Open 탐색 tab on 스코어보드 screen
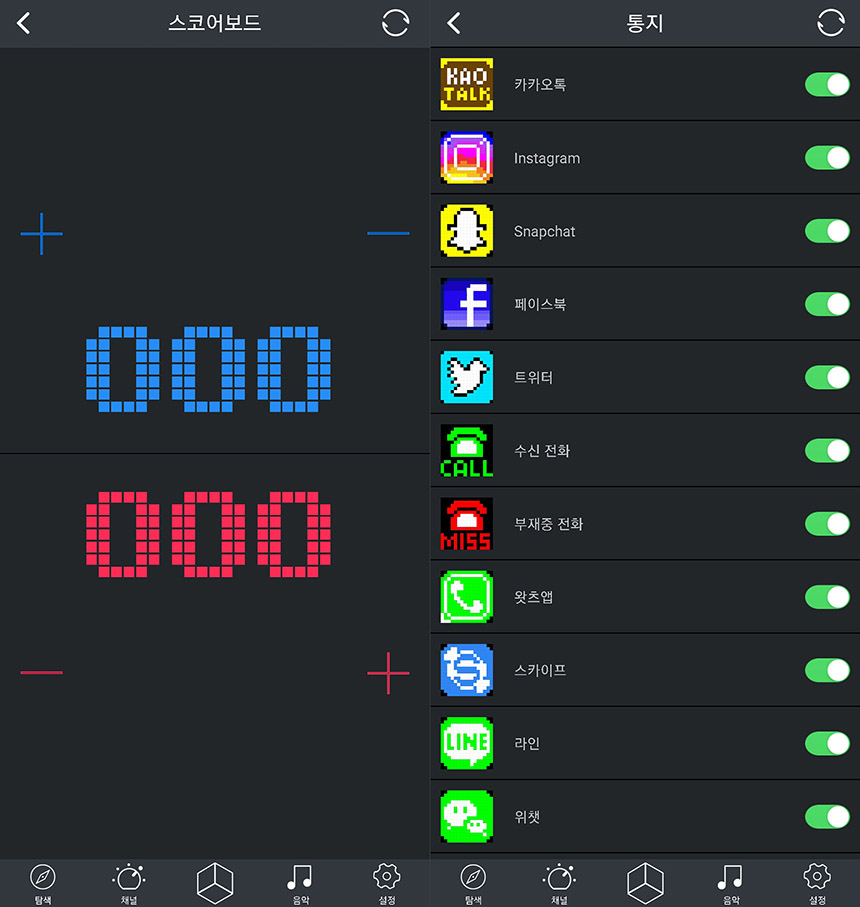Viewport: 860px width, 907px height. coord(43,884)
